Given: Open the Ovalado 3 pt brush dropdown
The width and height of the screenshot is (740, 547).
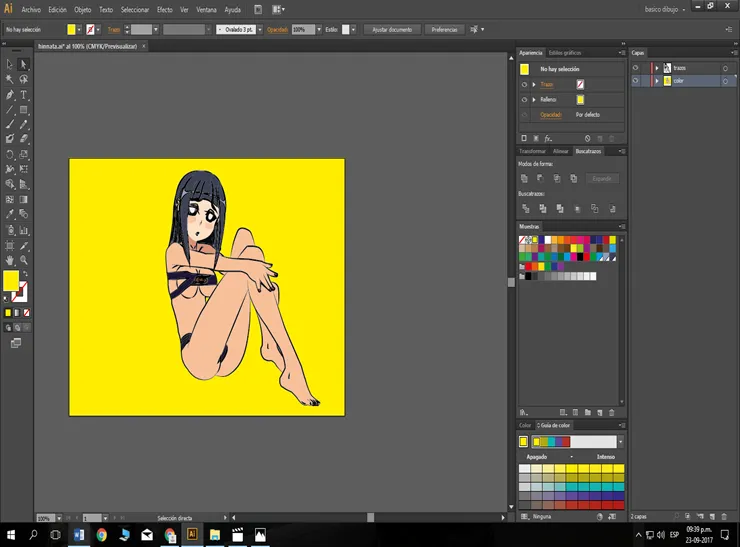Looking at the screenshot, I should [x=260, y=30].
